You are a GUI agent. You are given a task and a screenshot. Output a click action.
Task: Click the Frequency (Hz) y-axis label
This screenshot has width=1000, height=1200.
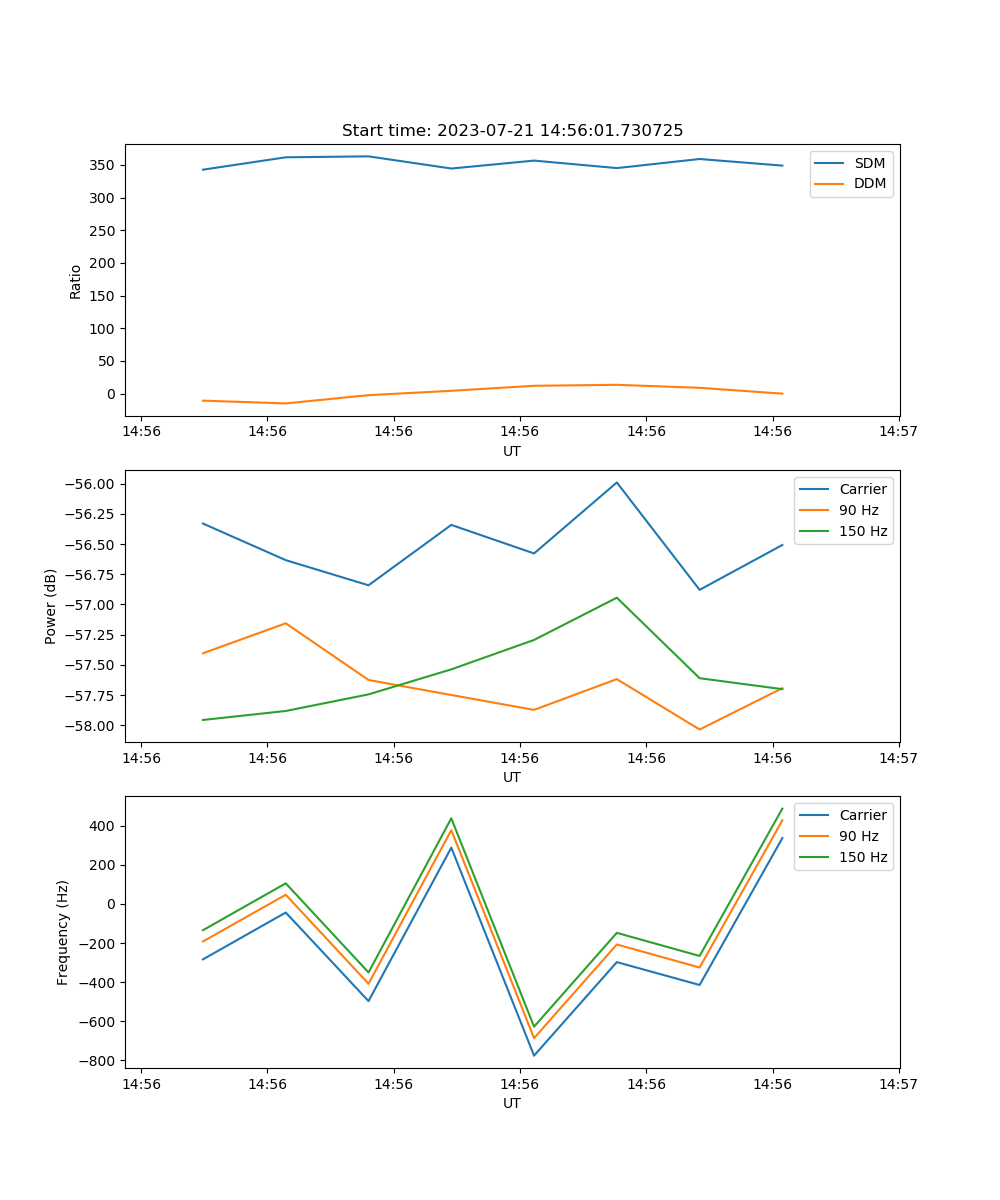[63, 932]
